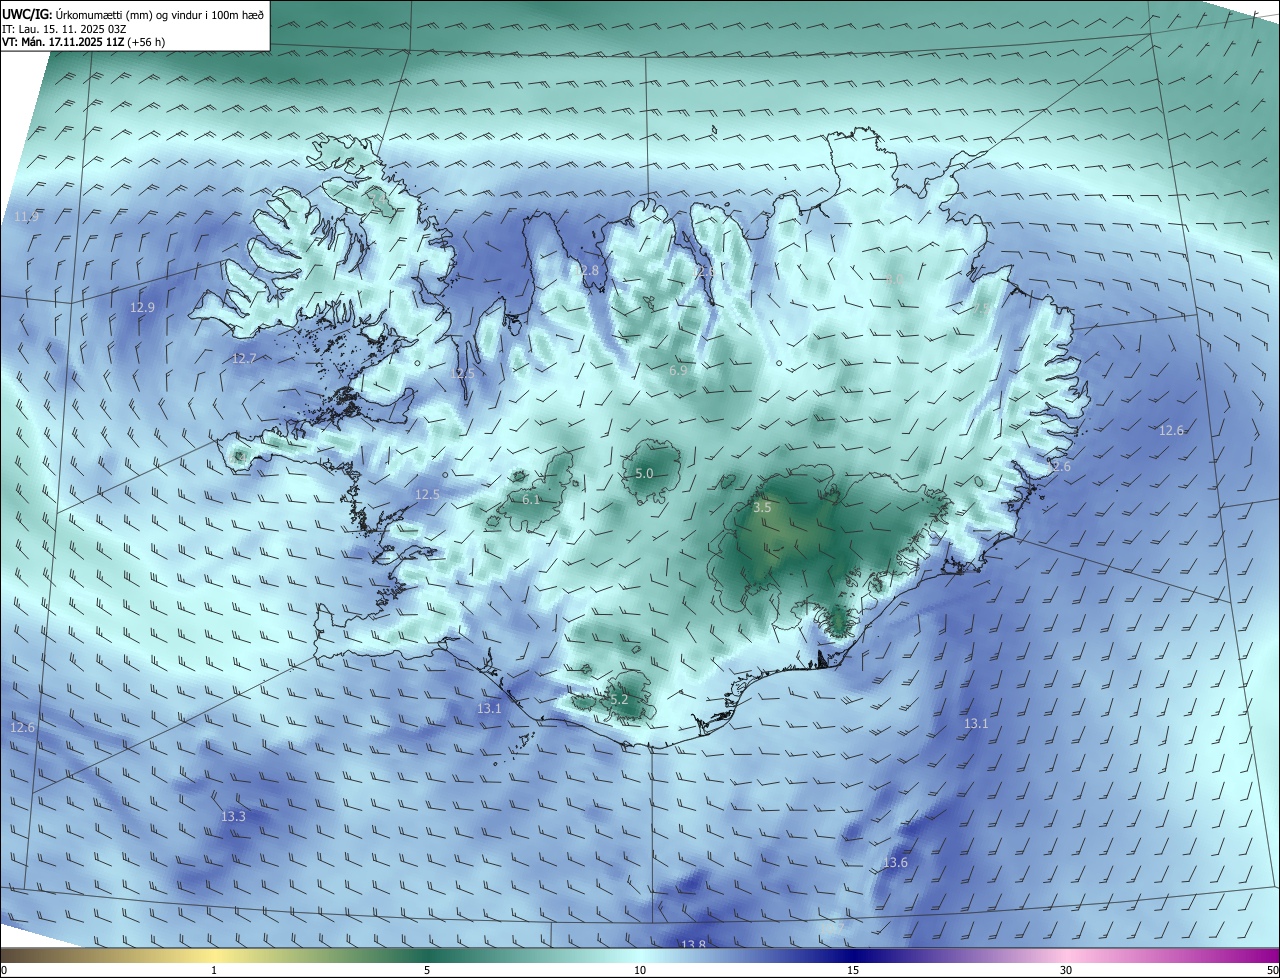Click the colour scale tick labelled 0

tap(4, 970)
